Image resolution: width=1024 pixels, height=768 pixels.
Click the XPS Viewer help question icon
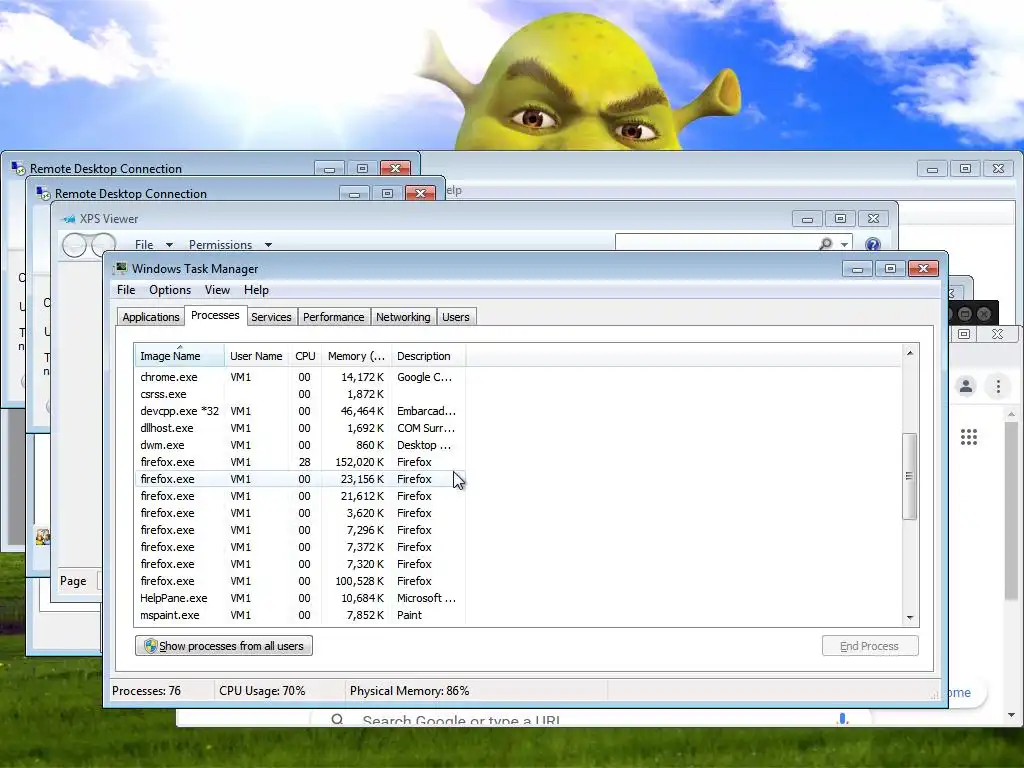click(x=872, y=244)
